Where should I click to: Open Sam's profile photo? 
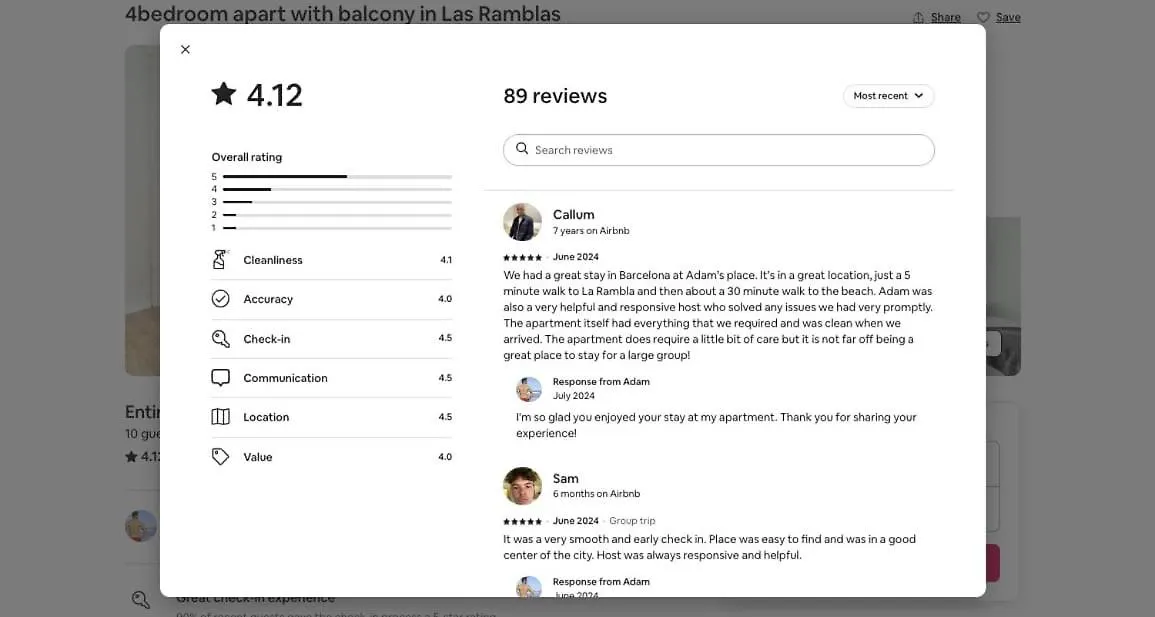522,486
